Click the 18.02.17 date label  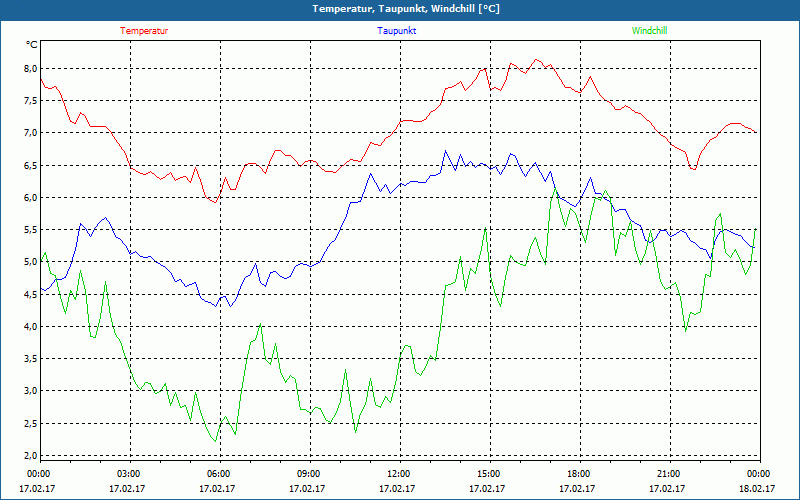pyautogui.click(x=757, y=489)
